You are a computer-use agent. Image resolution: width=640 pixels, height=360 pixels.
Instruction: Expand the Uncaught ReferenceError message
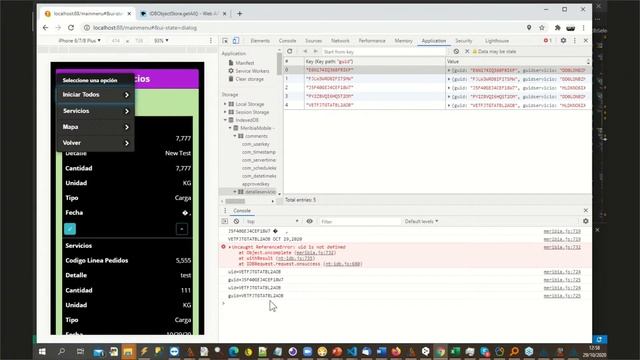click(x=229, y=247)
